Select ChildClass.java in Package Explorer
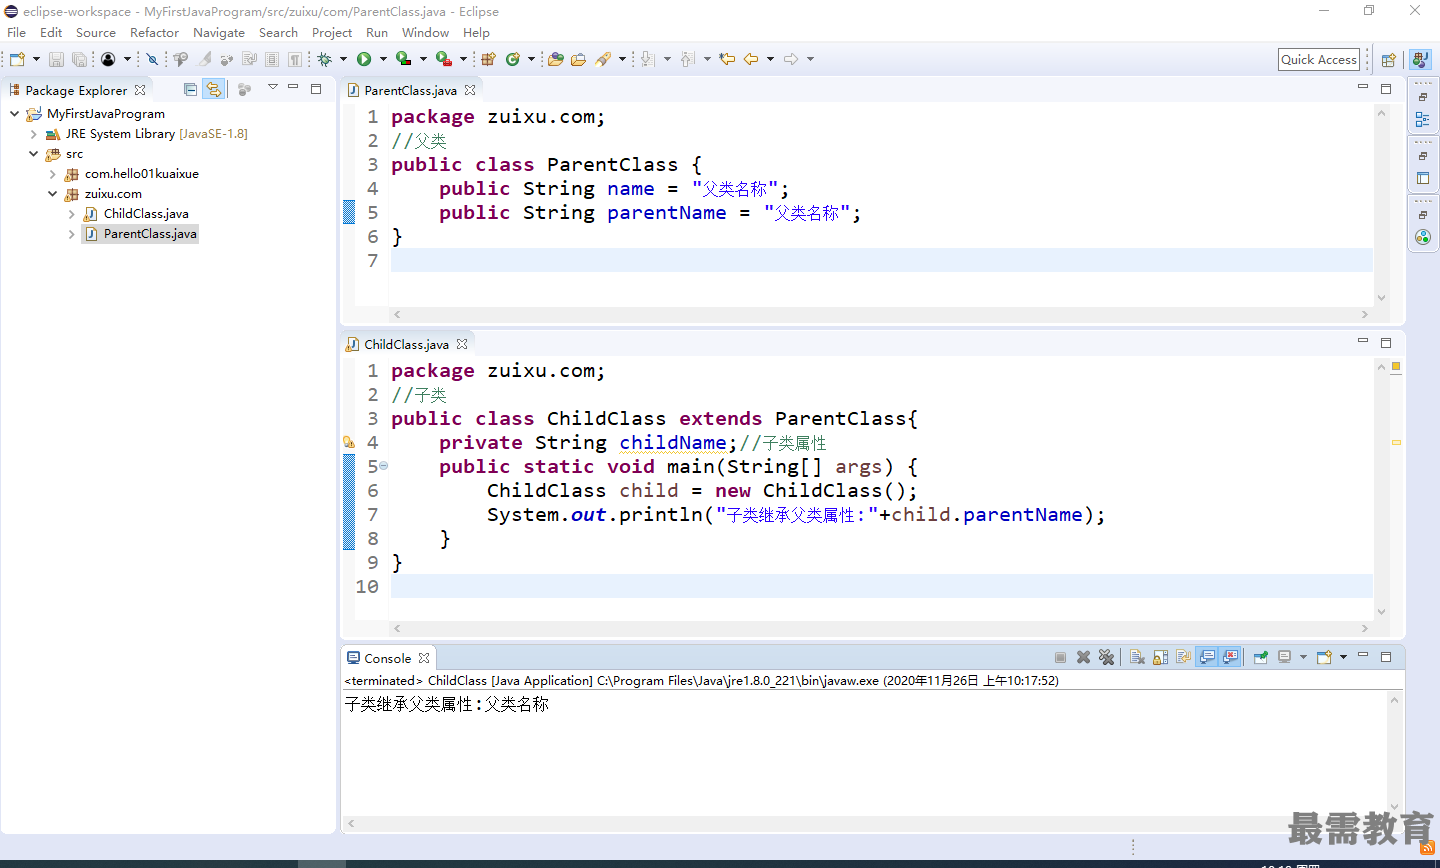This screenshot has width=1440, height=868. click(x=146, y=214)
